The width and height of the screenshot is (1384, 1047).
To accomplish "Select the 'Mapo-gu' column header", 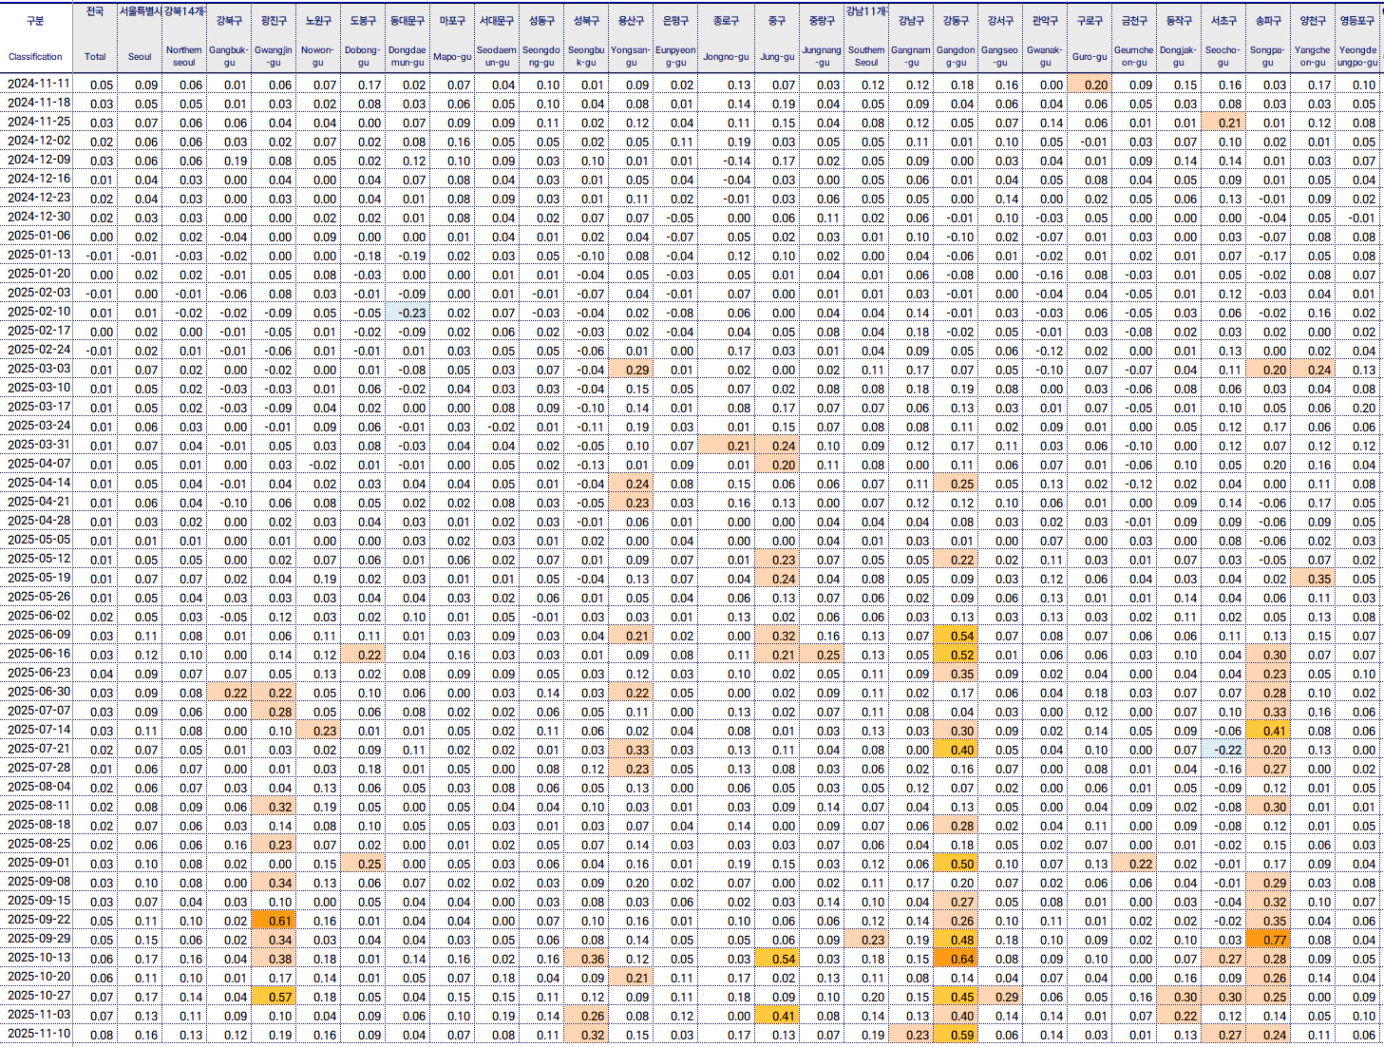I will (453, 57).
